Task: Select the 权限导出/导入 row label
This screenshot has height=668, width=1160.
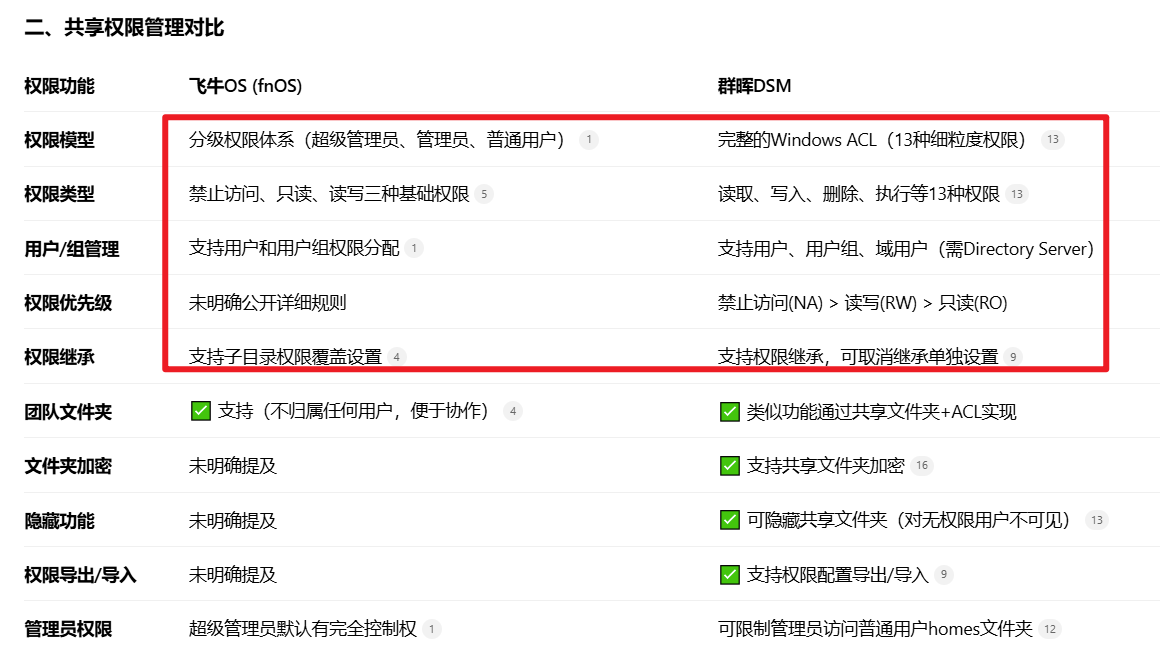Action: [80, 575]
